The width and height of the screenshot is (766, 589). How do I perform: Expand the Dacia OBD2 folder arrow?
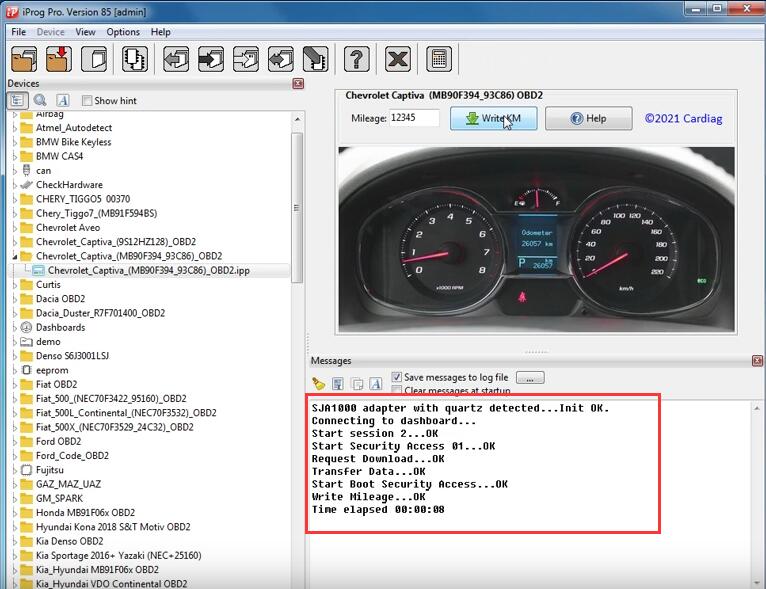click(15, 299)
